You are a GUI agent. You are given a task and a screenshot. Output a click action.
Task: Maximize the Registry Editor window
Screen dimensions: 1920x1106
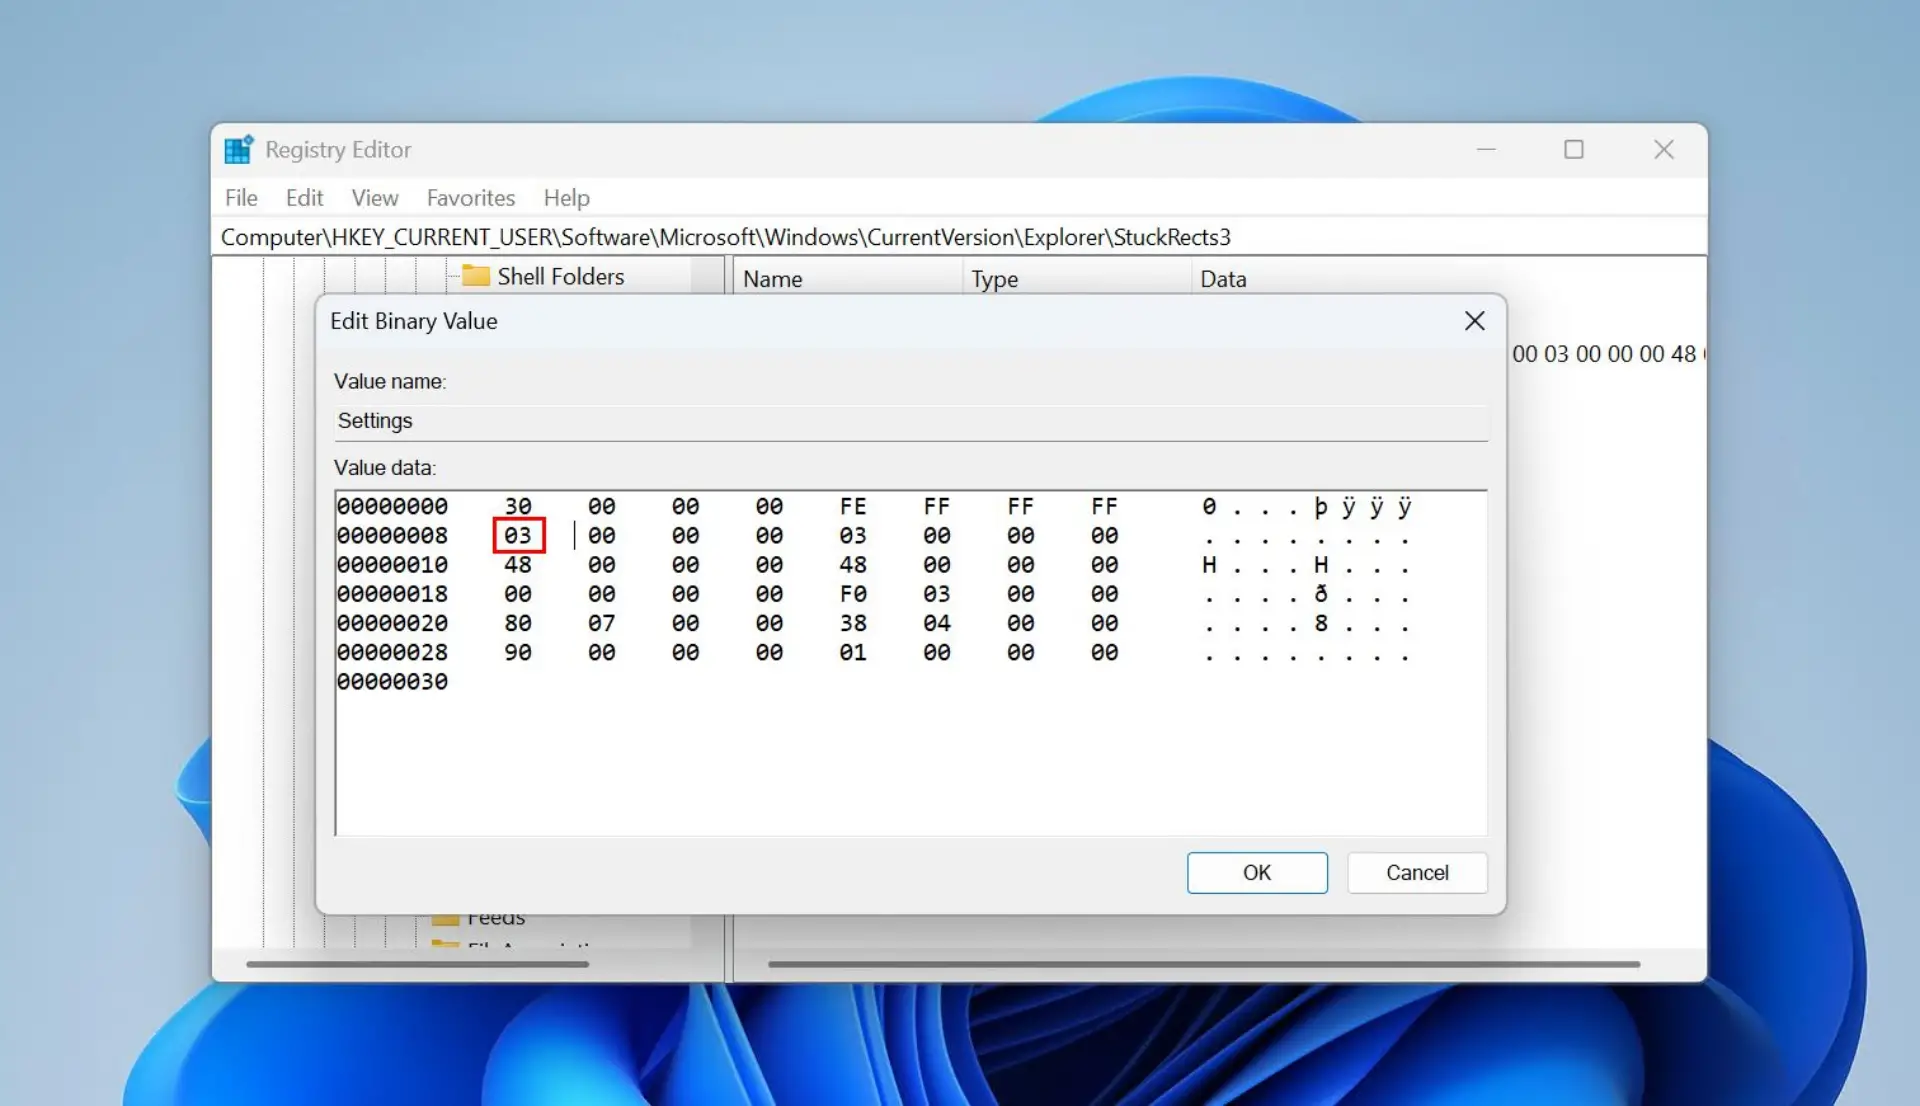pos(1573,150)
